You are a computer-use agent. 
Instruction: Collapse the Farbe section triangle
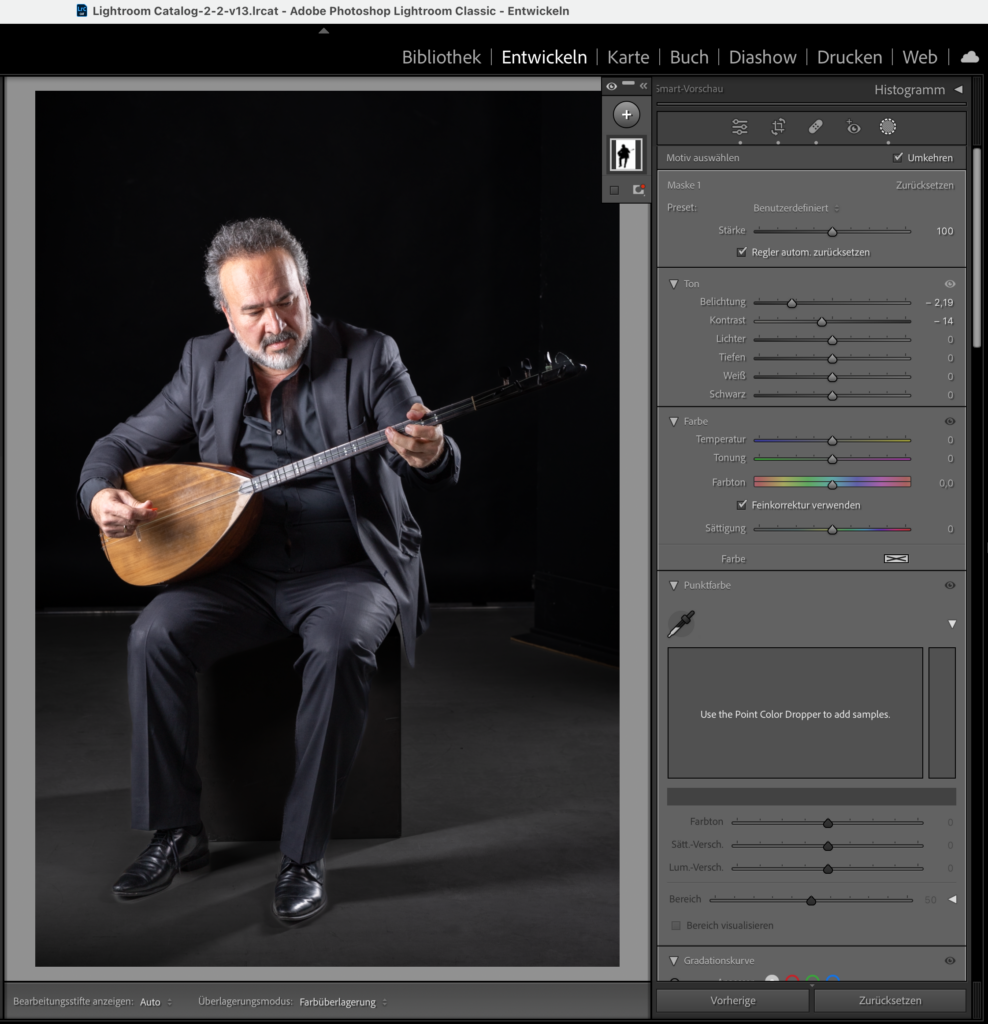pos(673,421)
